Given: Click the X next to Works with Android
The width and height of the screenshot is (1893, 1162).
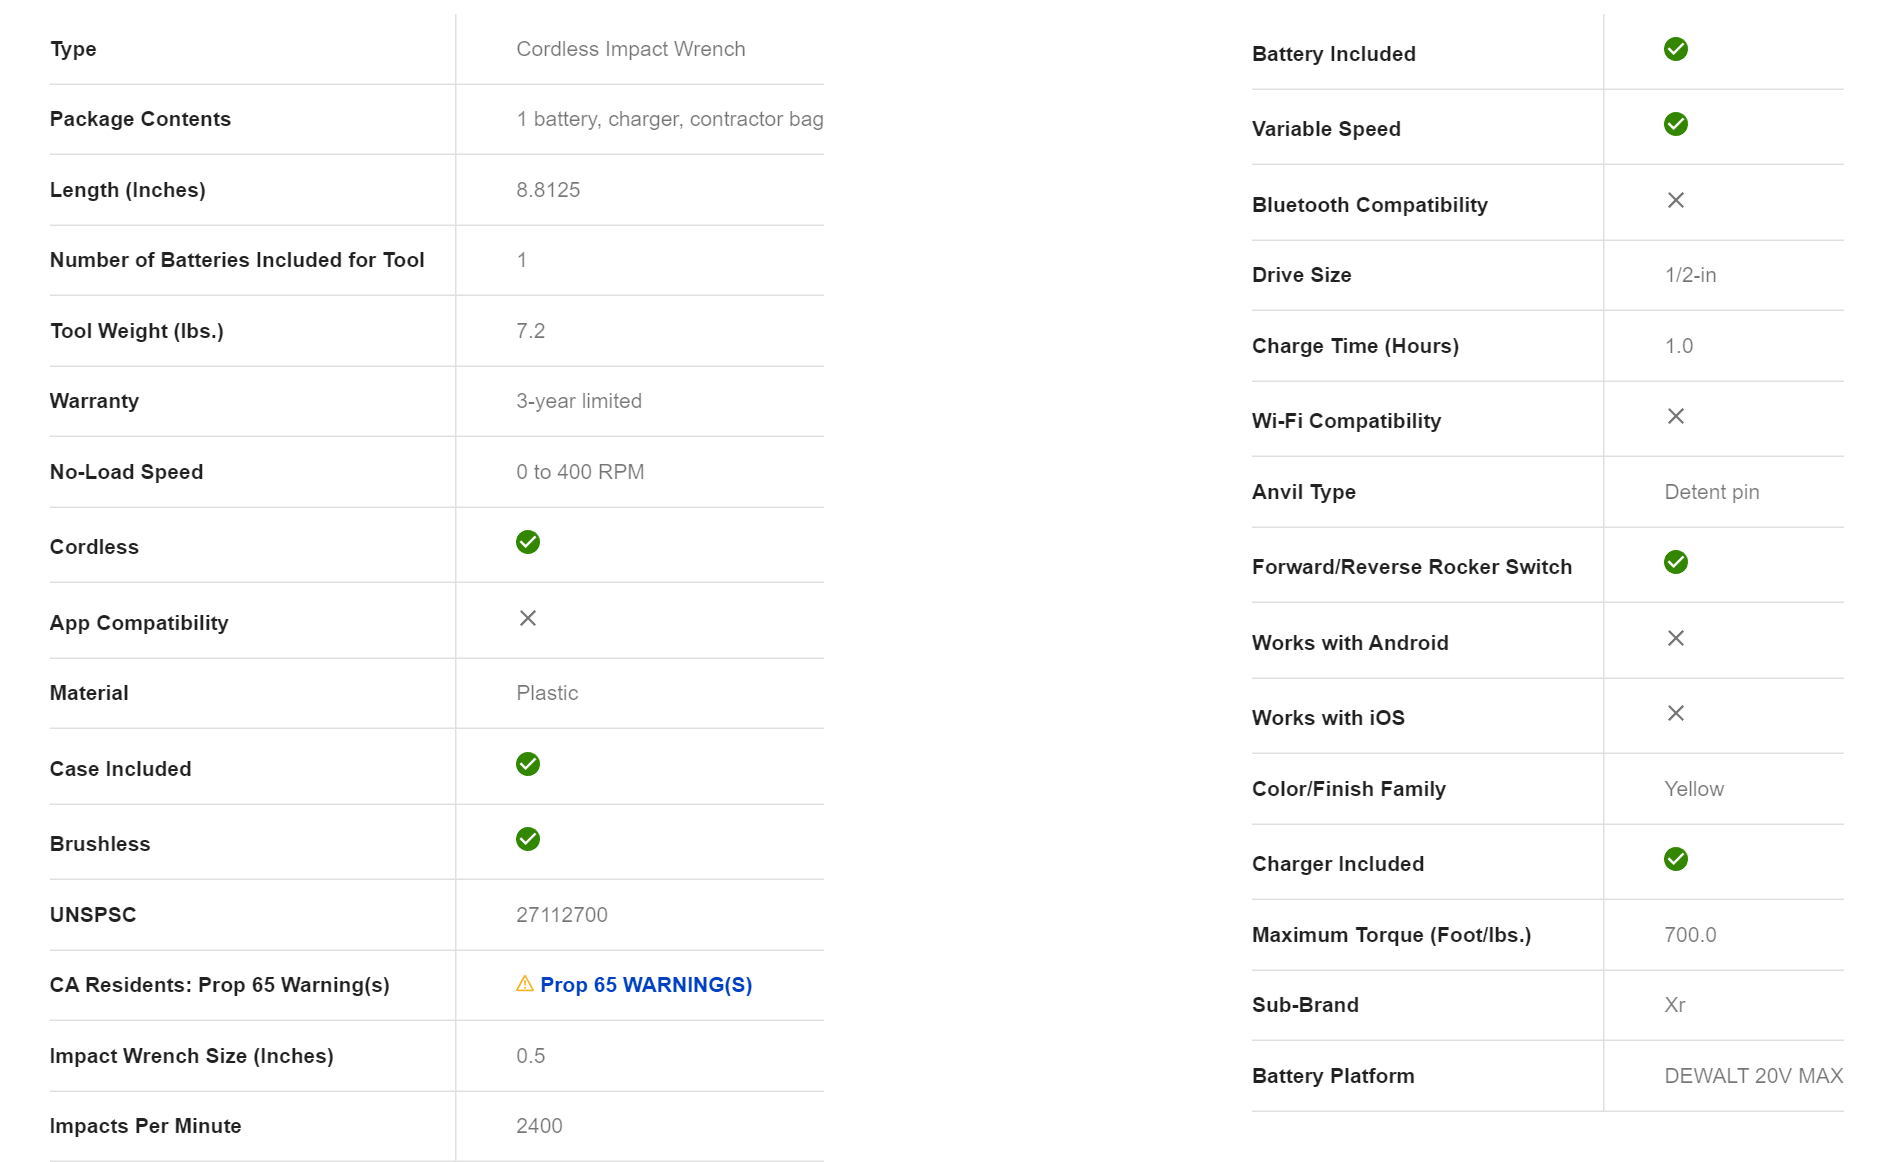Looking at the screenshot, I should (1676, 638).
